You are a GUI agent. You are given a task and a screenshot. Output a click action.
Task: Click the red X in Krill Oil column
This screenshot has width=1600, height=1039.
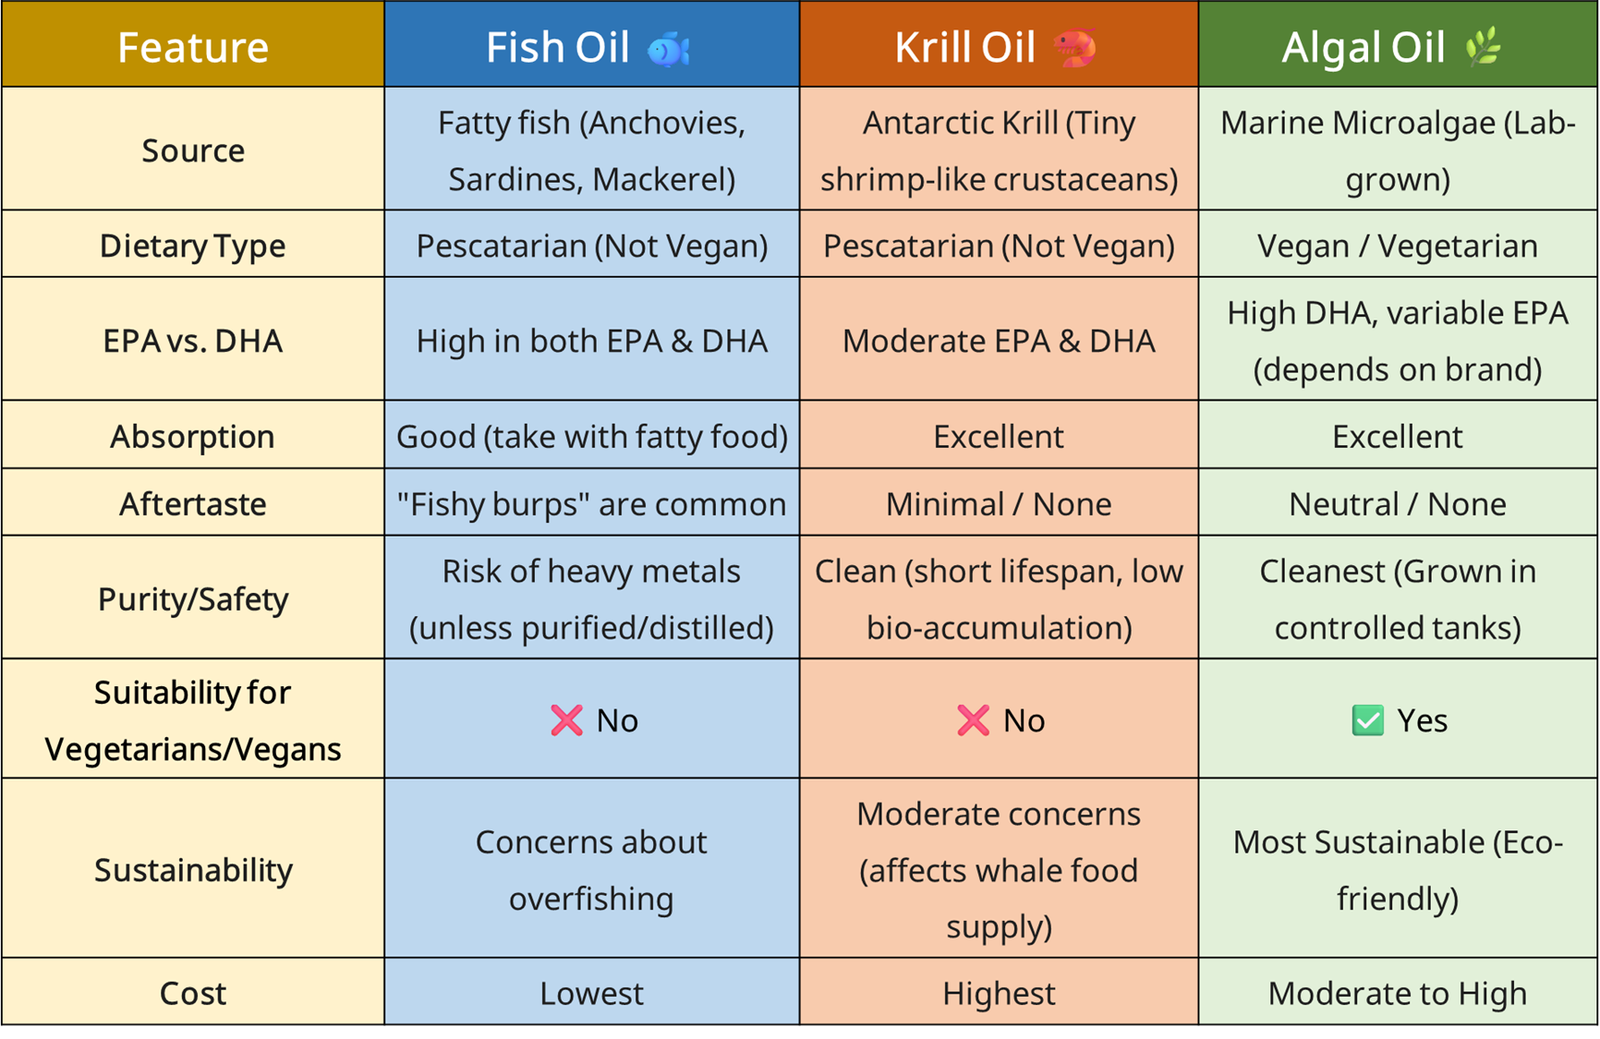pyautogui.click(x=973, y=720)
